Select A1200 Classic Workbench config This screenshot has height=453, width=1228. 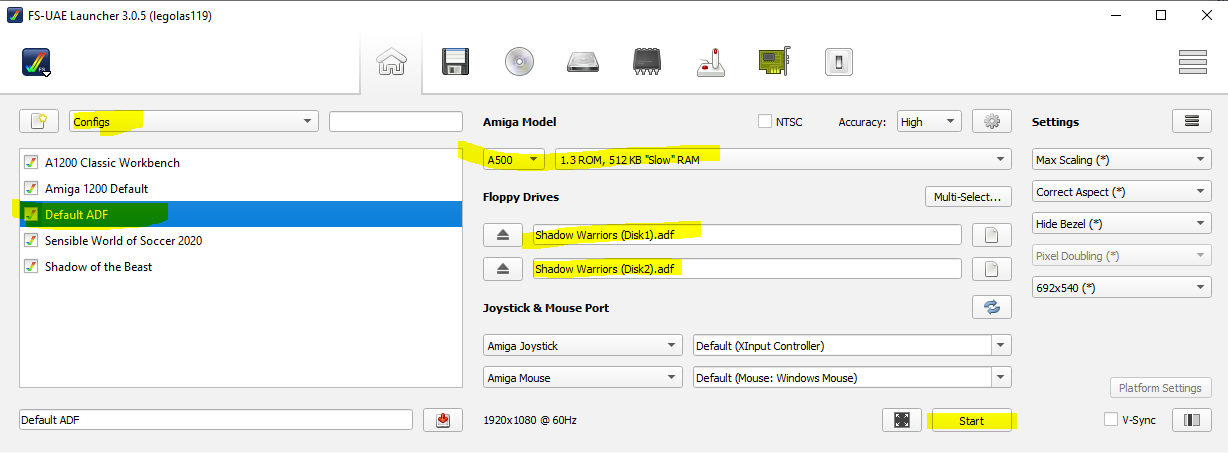point(240,162)
